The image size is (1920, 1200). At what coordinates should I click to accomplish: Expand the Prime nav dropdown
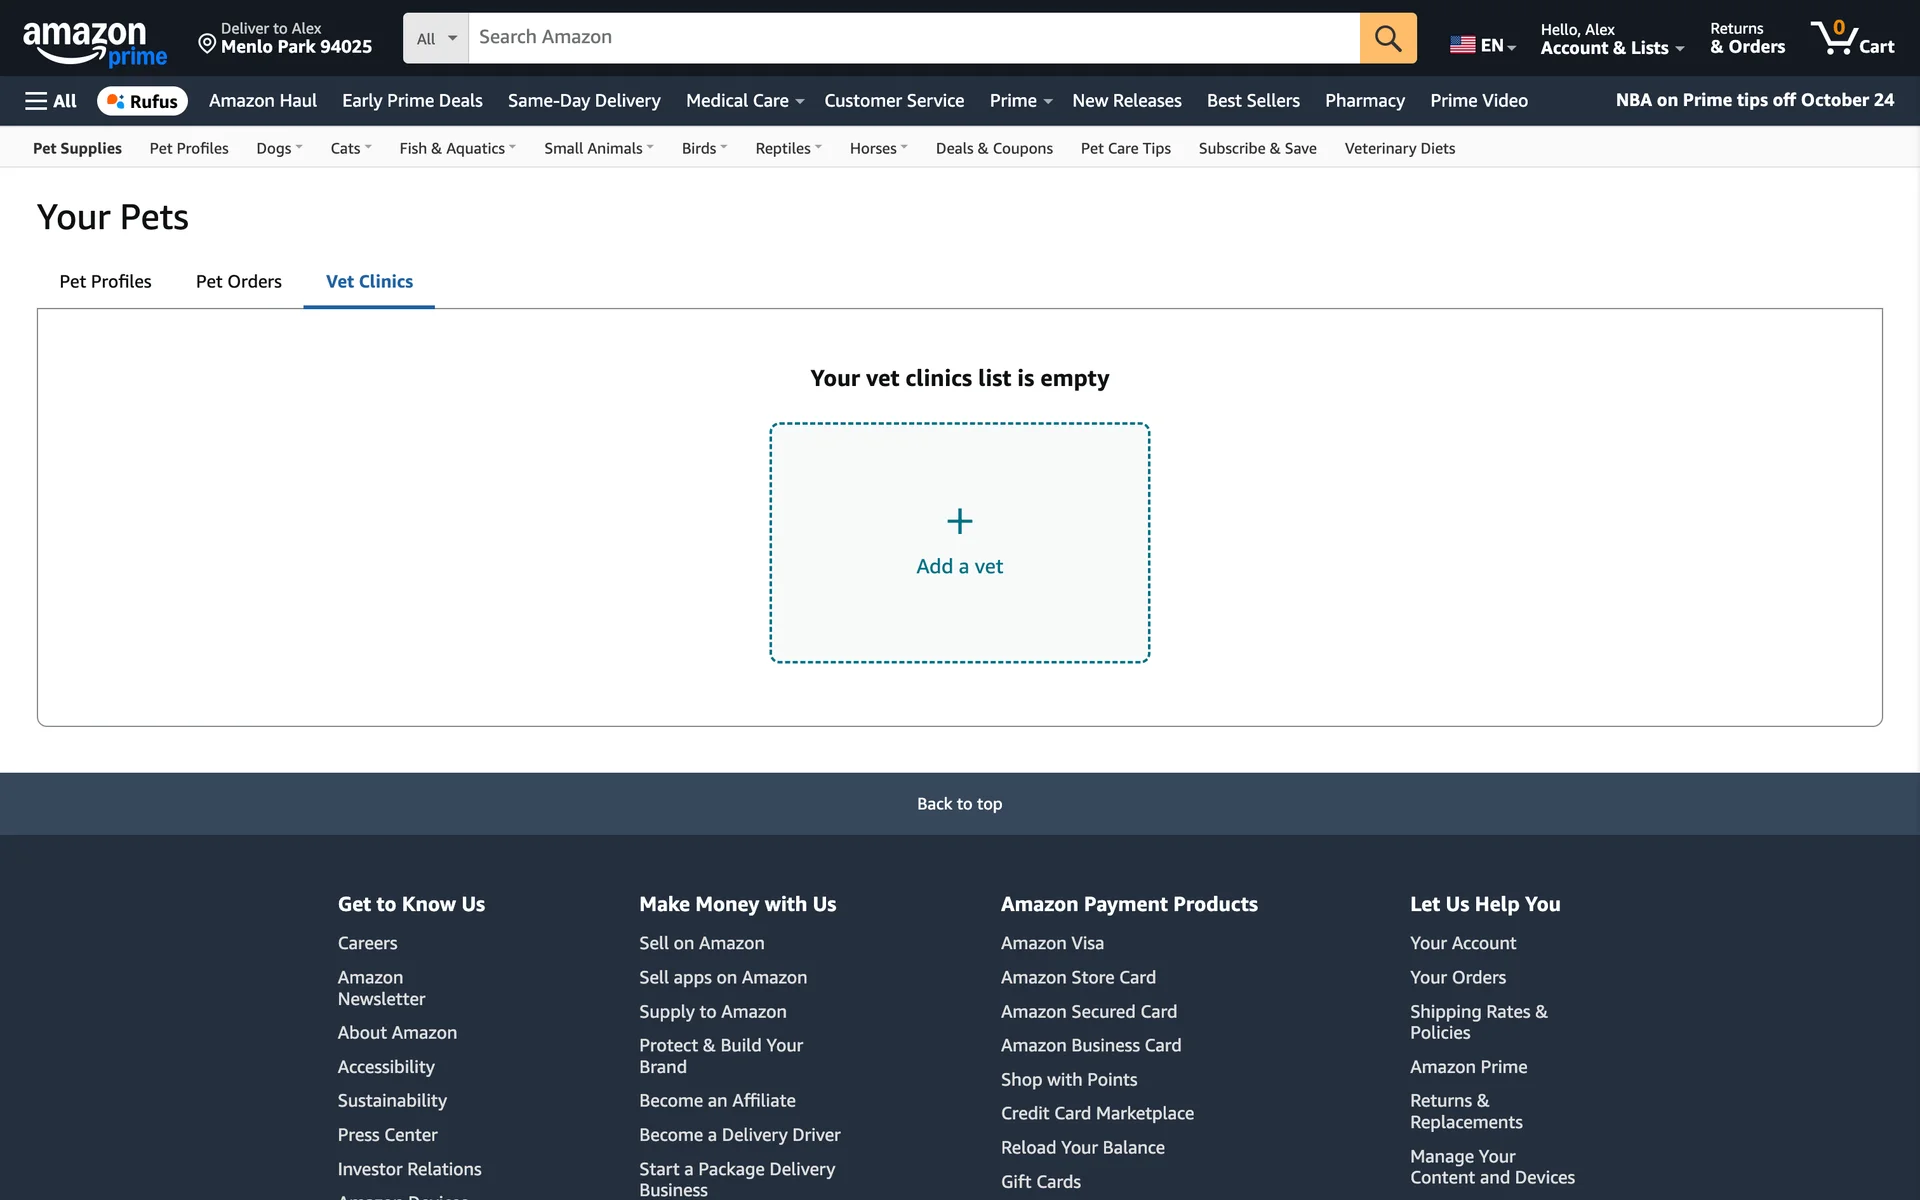coord(1020,101)
